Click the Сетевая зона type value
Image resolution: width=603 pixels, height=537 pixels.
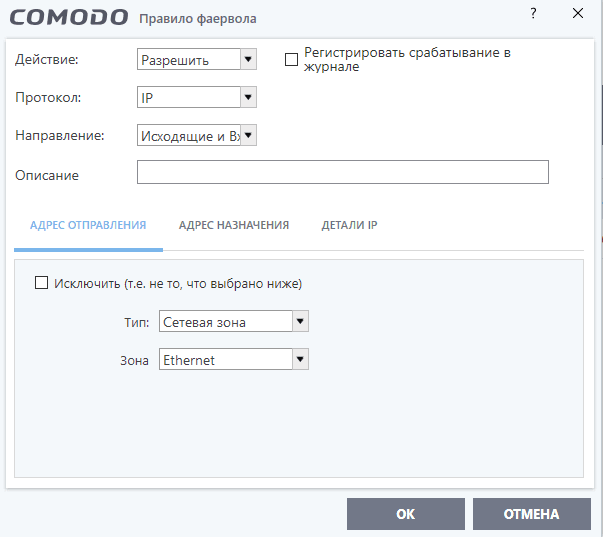point(224,321)
